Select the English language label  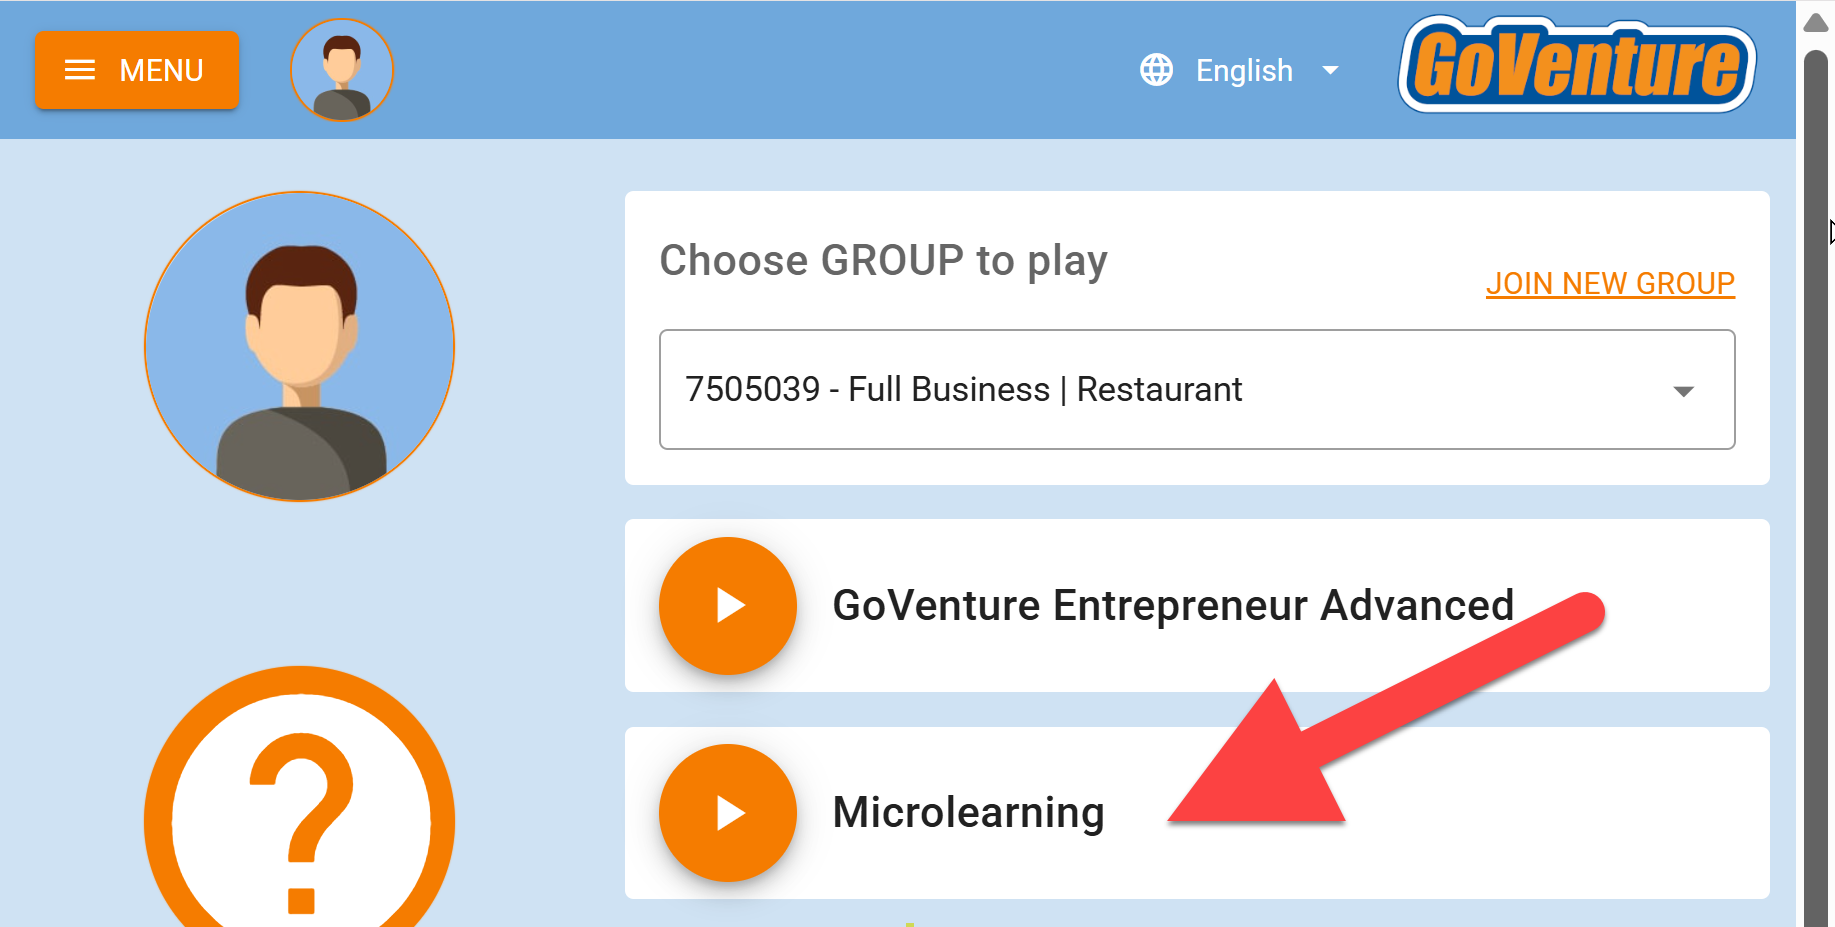1244,70
